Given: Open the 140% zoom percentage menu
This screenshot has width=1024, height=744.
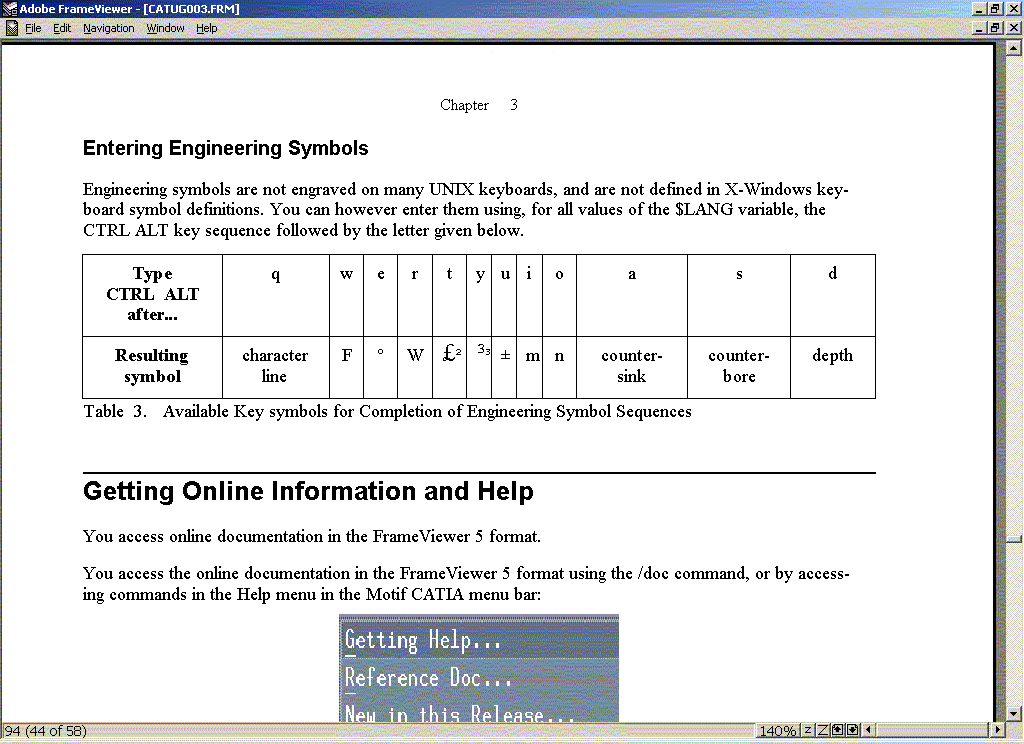Looking at the screenshot, I should (x=777, y=730).
